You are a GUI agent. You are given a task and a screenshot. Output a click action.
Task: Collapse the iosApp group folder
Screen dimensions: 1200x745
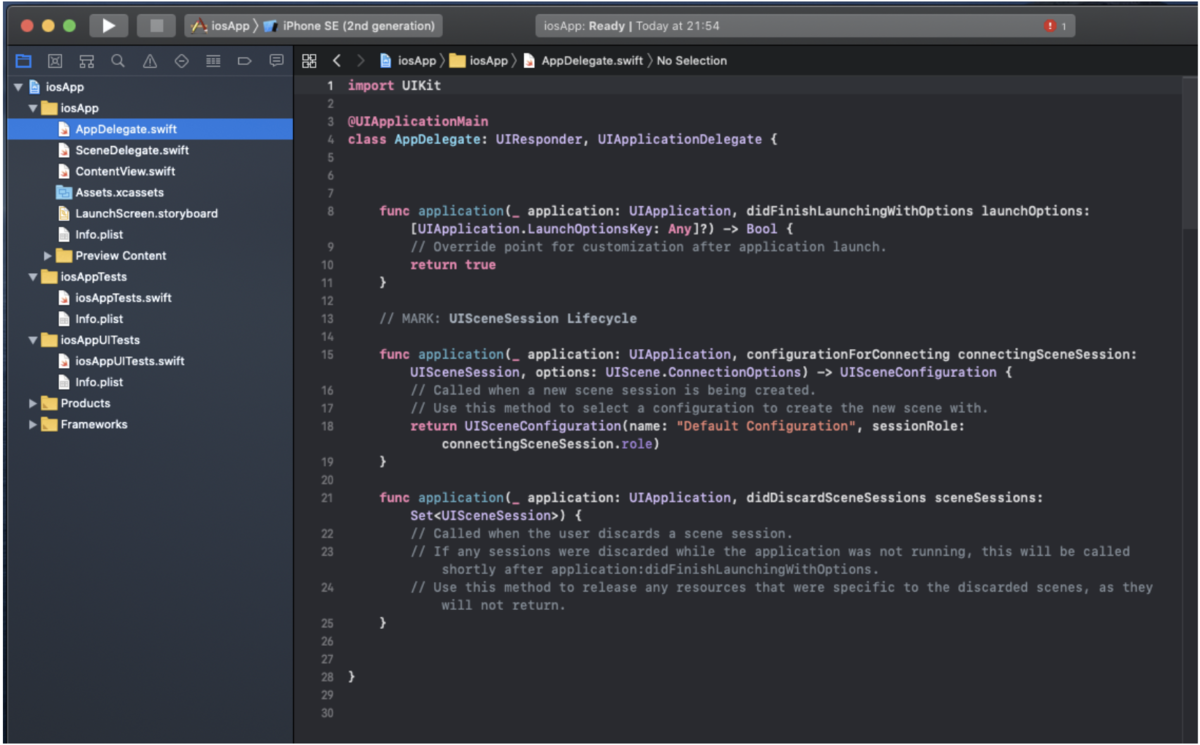point(33,108)
